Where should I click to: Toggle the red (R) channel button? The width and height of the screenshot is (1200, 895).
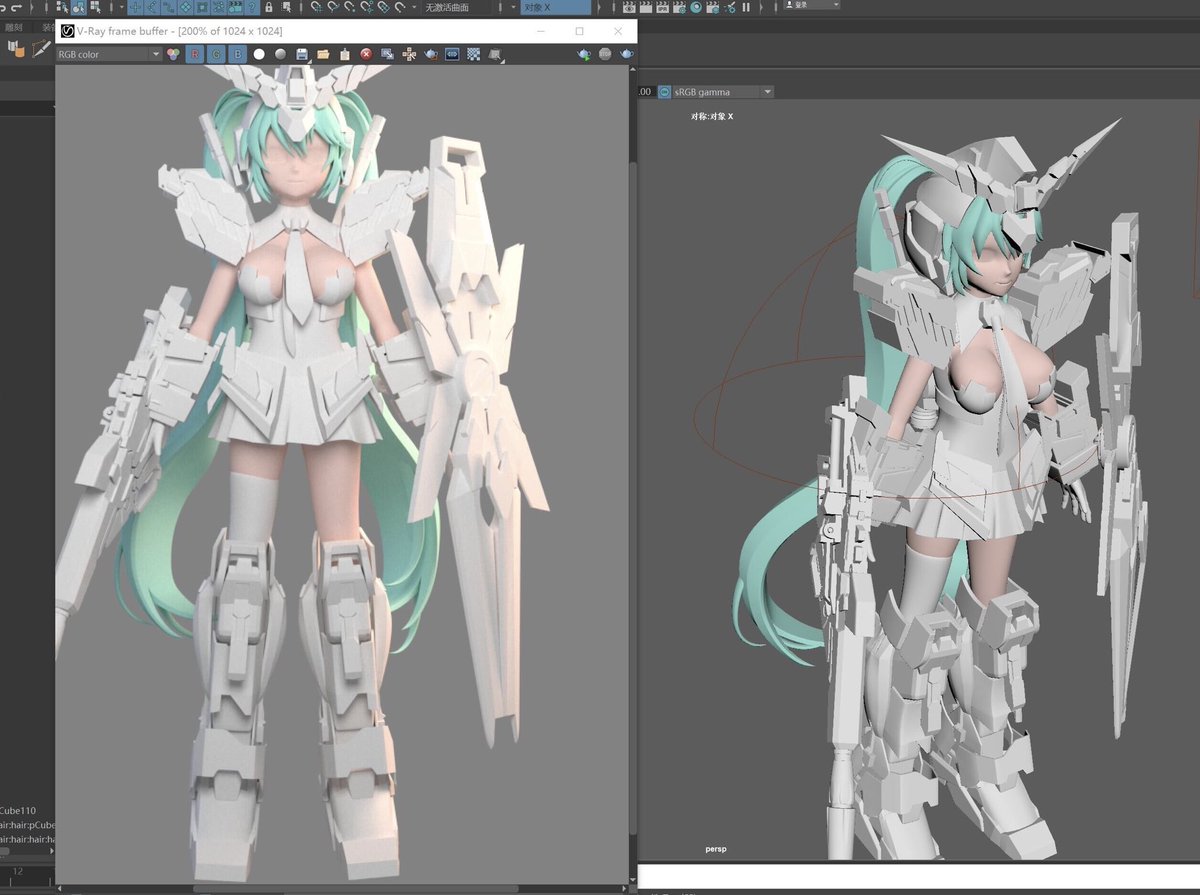(x=196, y=54)
